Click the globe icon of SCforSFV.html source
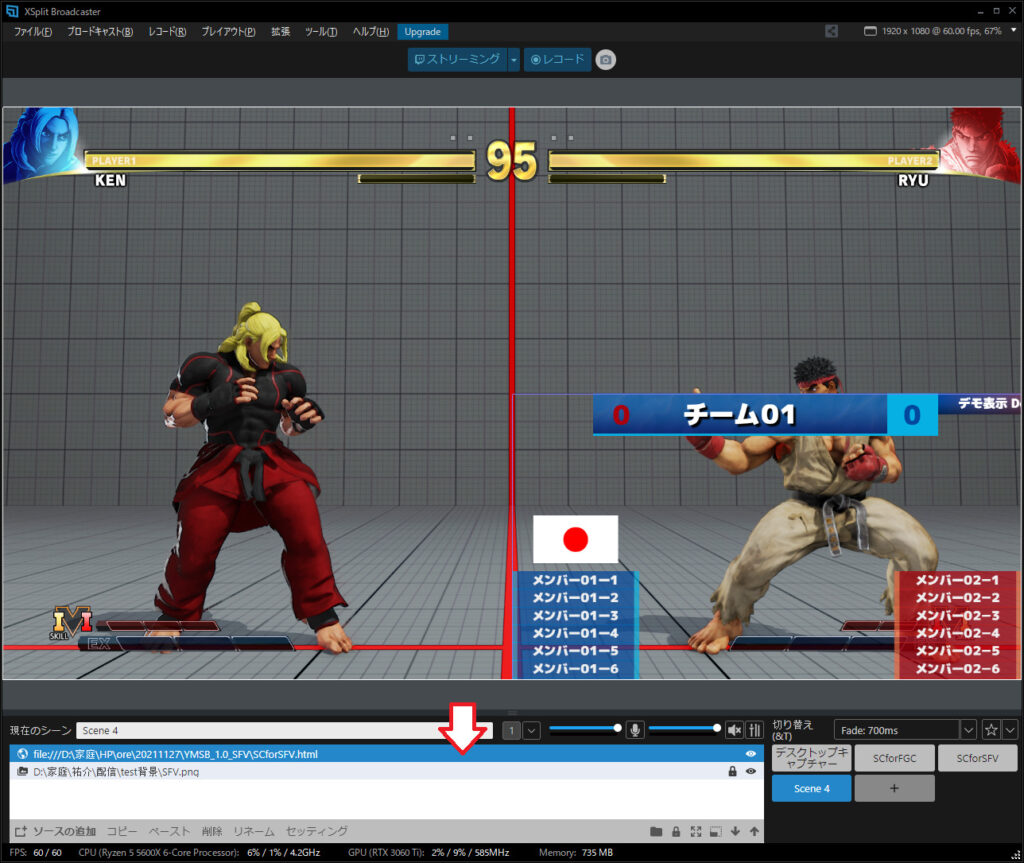 pyautogui.click(x=22, y=753)
